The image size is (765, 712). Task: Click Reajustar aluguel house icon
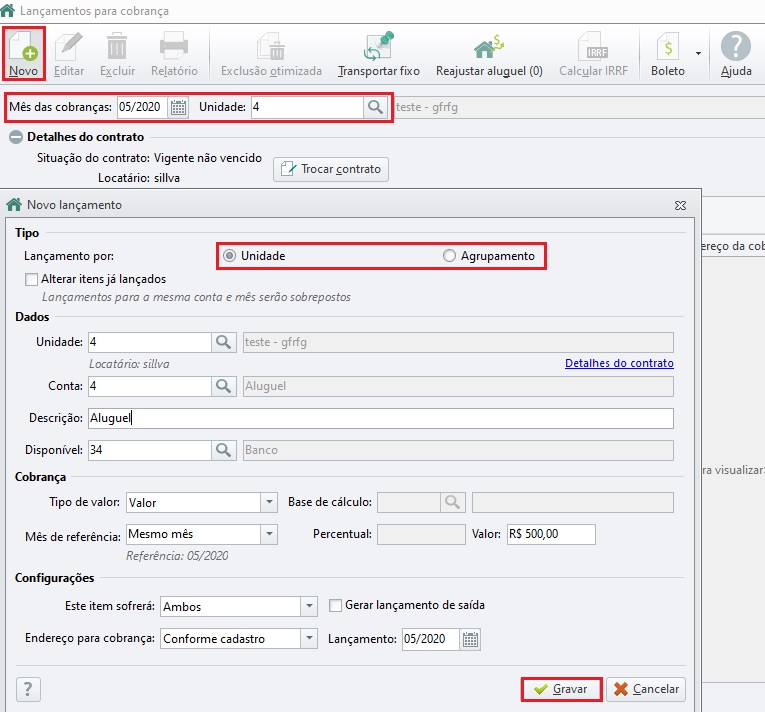pyautogui.click(x=489, y=47)
